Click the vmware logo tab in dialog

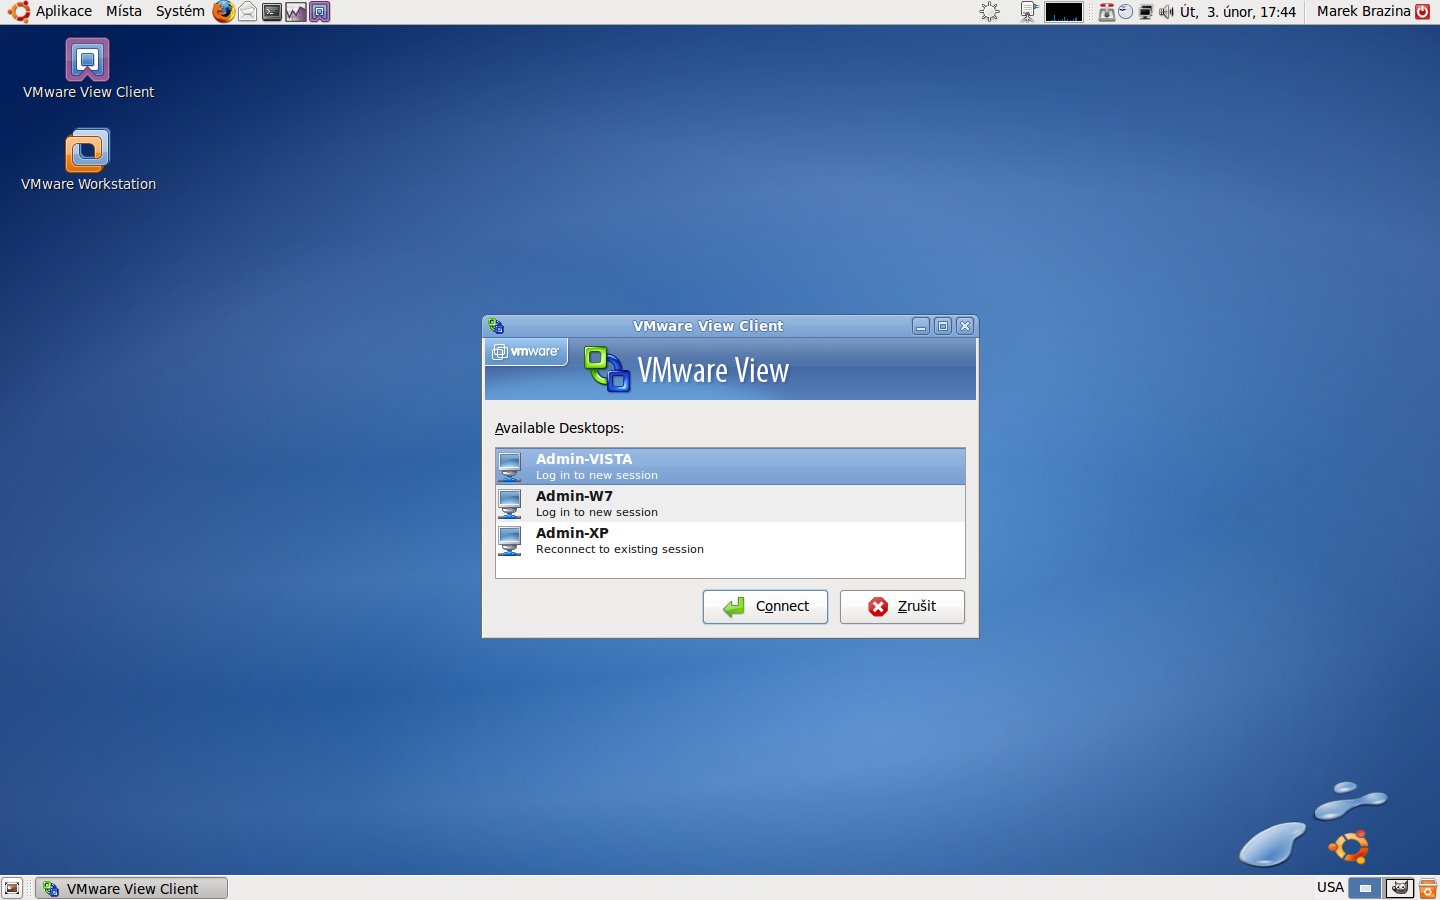tap(526, 352)
